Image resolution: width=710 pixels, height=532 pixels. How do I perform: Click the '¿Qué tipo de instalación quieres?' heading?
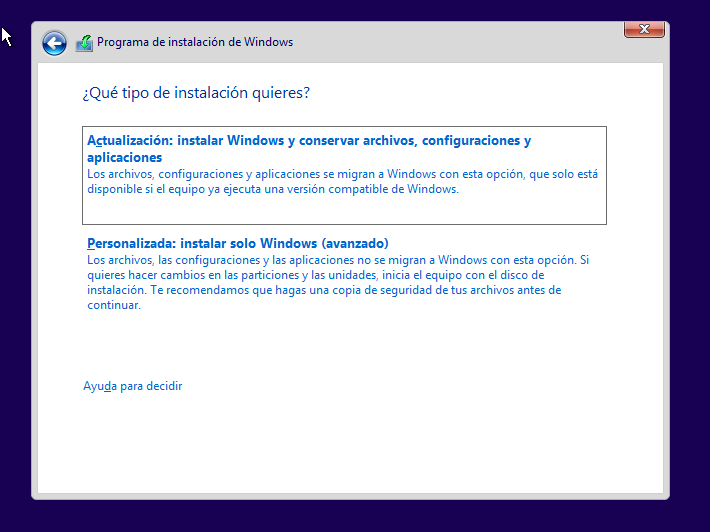coord(196,93)
